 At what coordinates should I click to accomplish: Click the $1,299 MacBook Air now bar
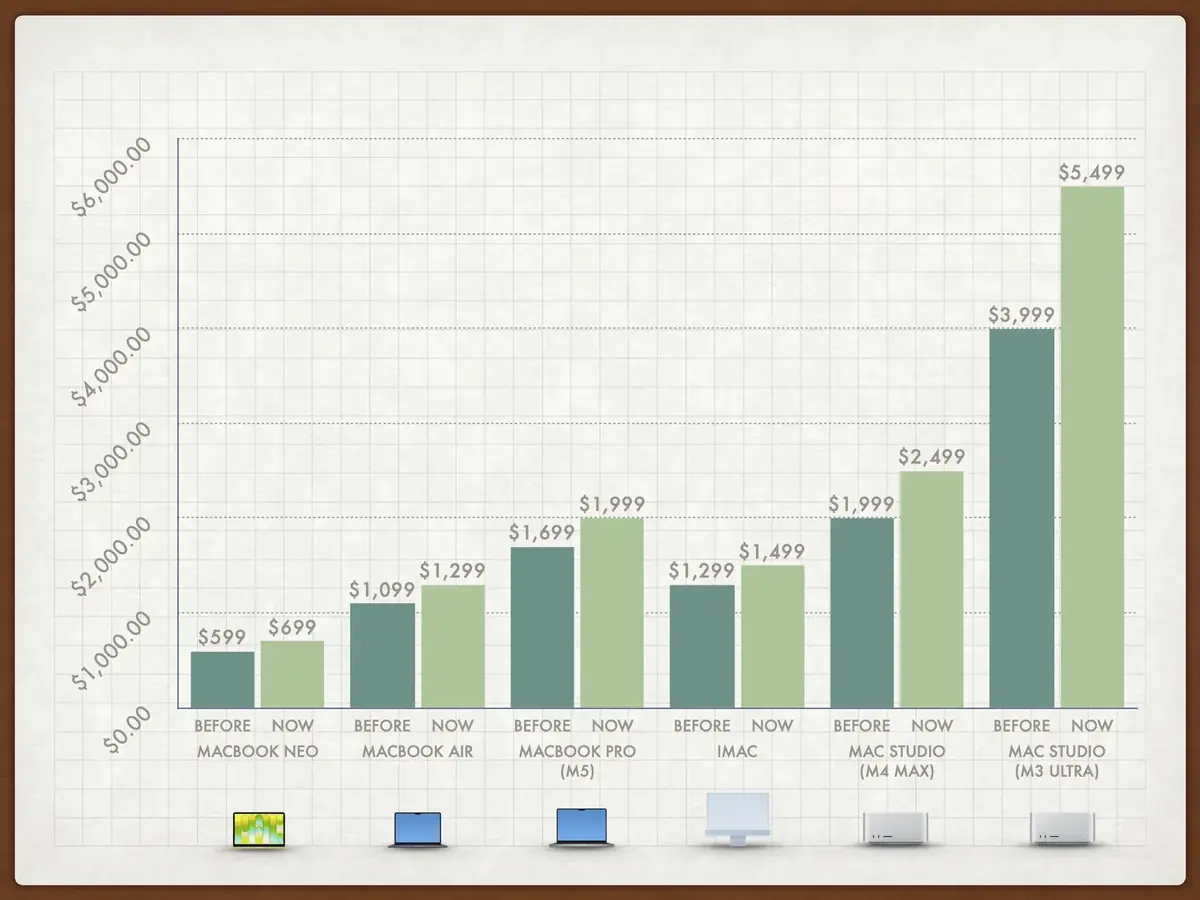point(452,647)
